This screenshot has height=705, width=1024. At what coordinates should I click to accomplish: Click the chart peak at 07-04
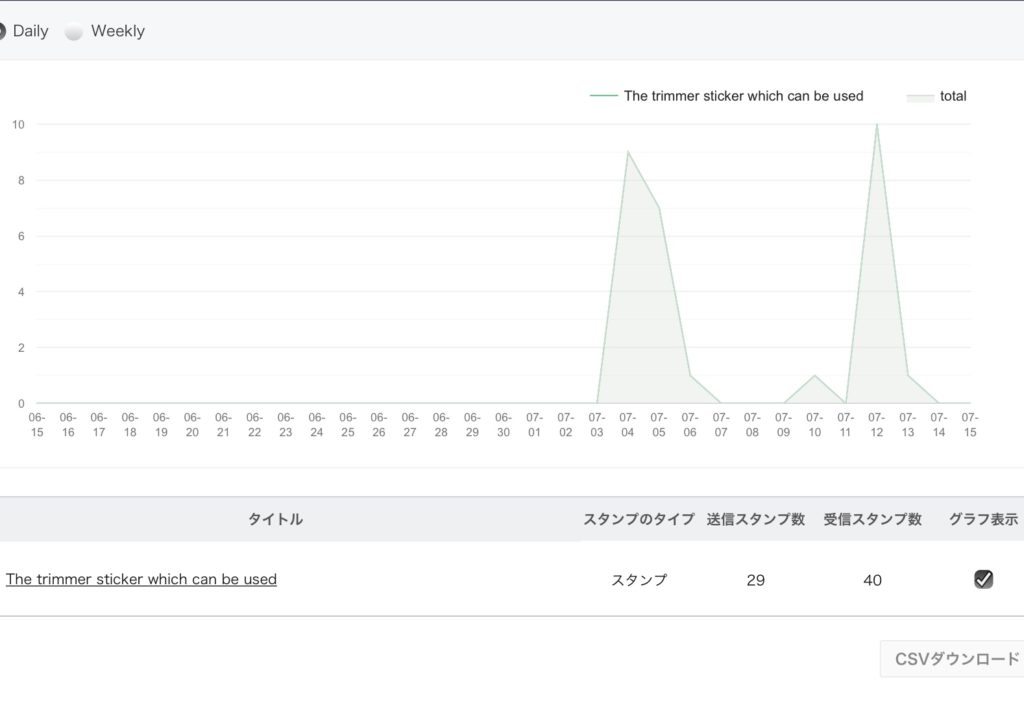click(628, 152)
